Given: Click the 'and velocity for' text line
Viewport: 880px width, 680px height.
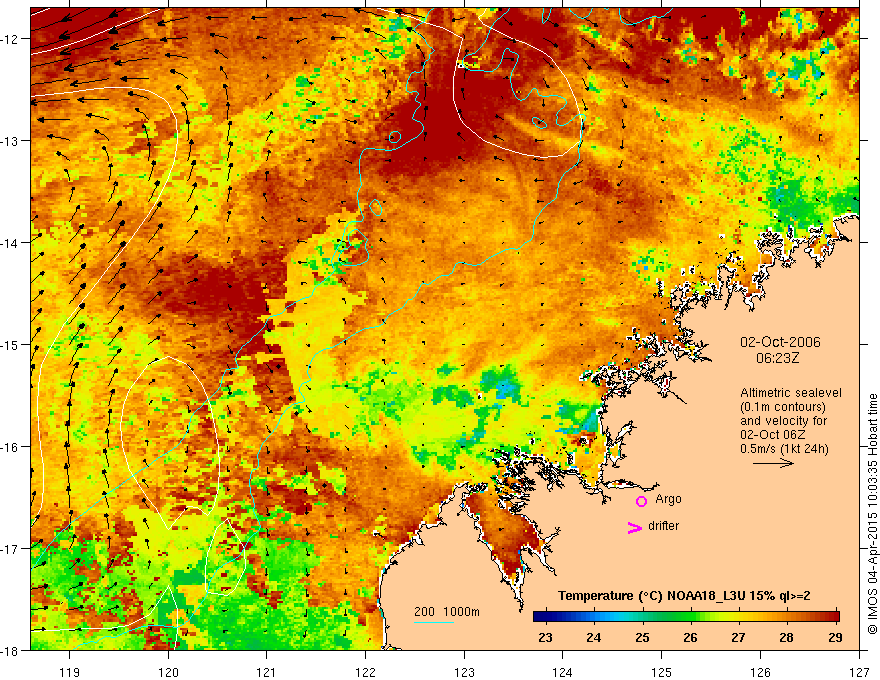Looking at the screenshot, I should [783, 421].
